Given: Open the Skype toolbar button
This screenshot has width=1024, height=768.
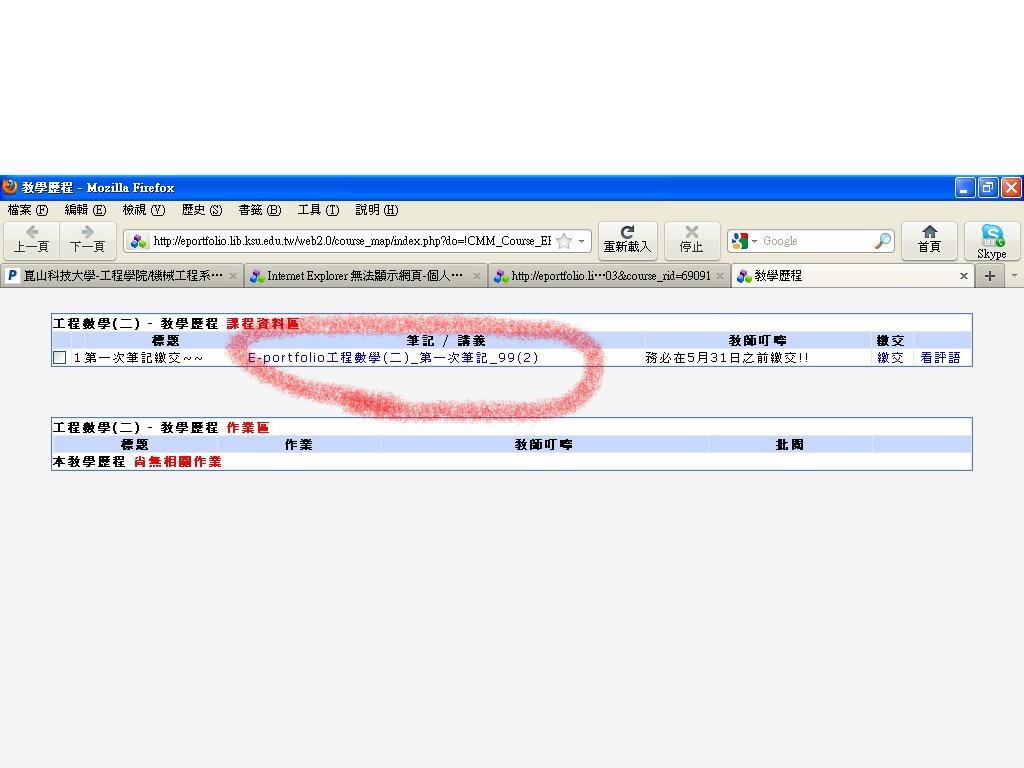Looking at the screenshot, I should click(991, 241).
